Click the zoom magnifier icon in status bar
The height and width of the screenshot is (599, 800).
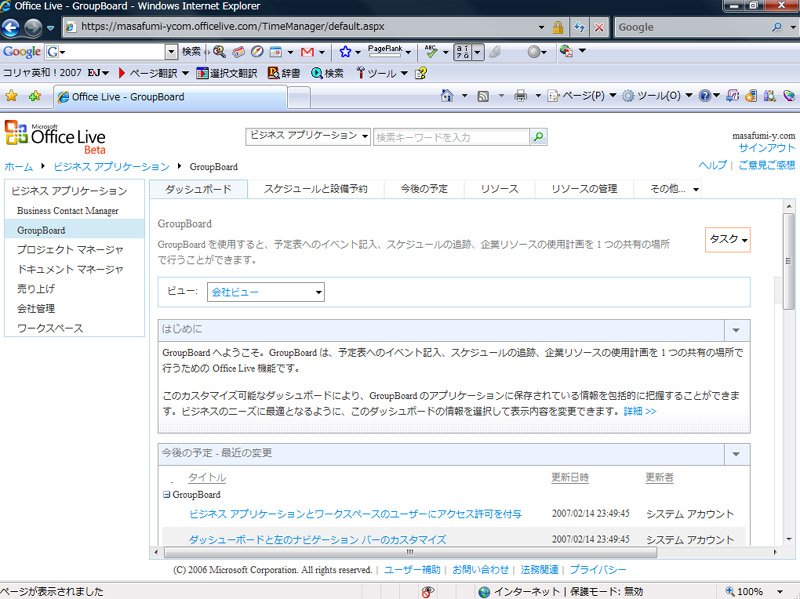point(730,591)
